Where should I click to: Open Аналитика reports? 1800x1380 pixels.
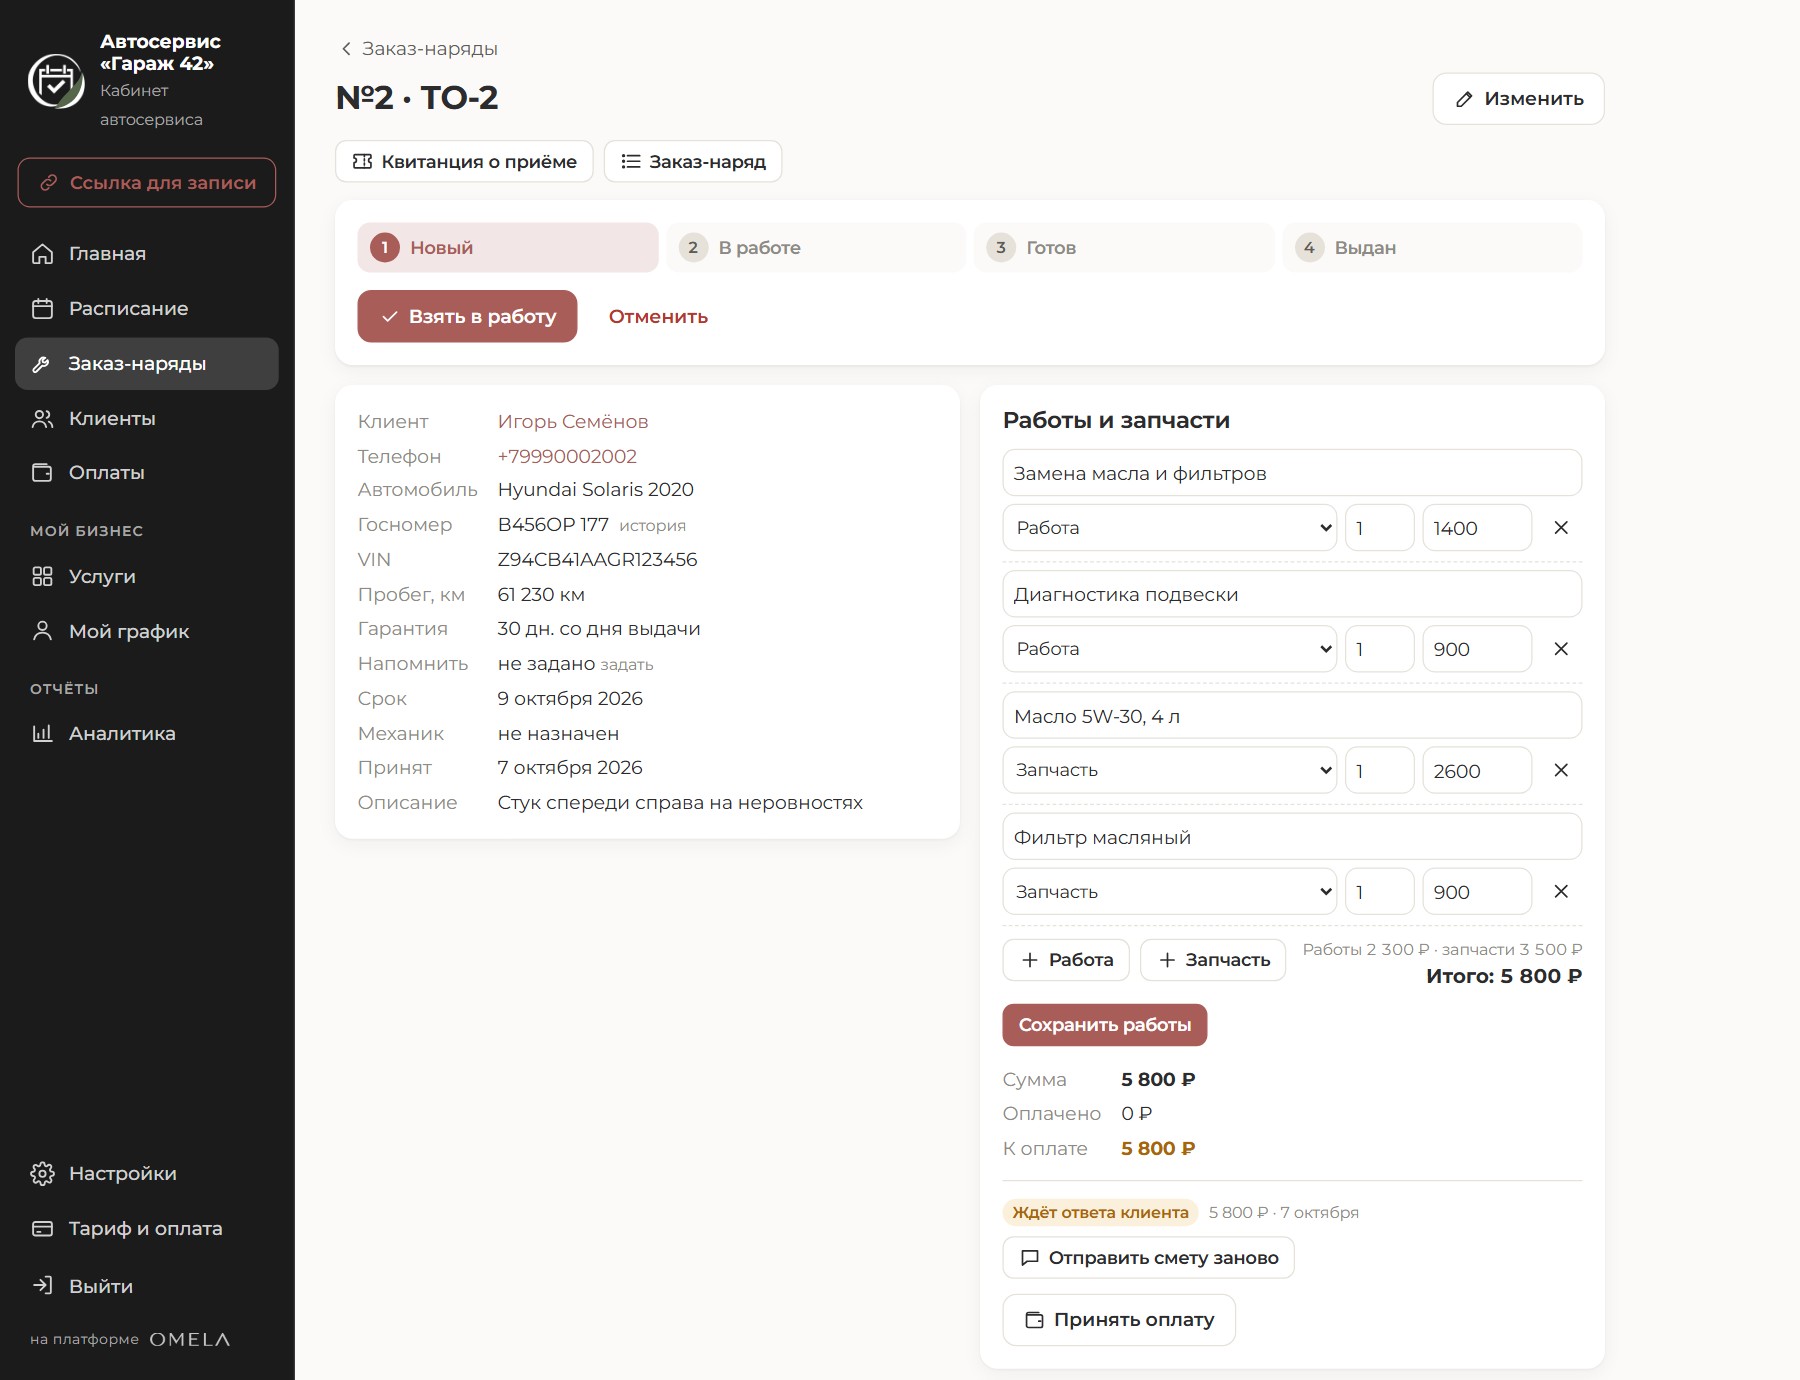point(147,734)
